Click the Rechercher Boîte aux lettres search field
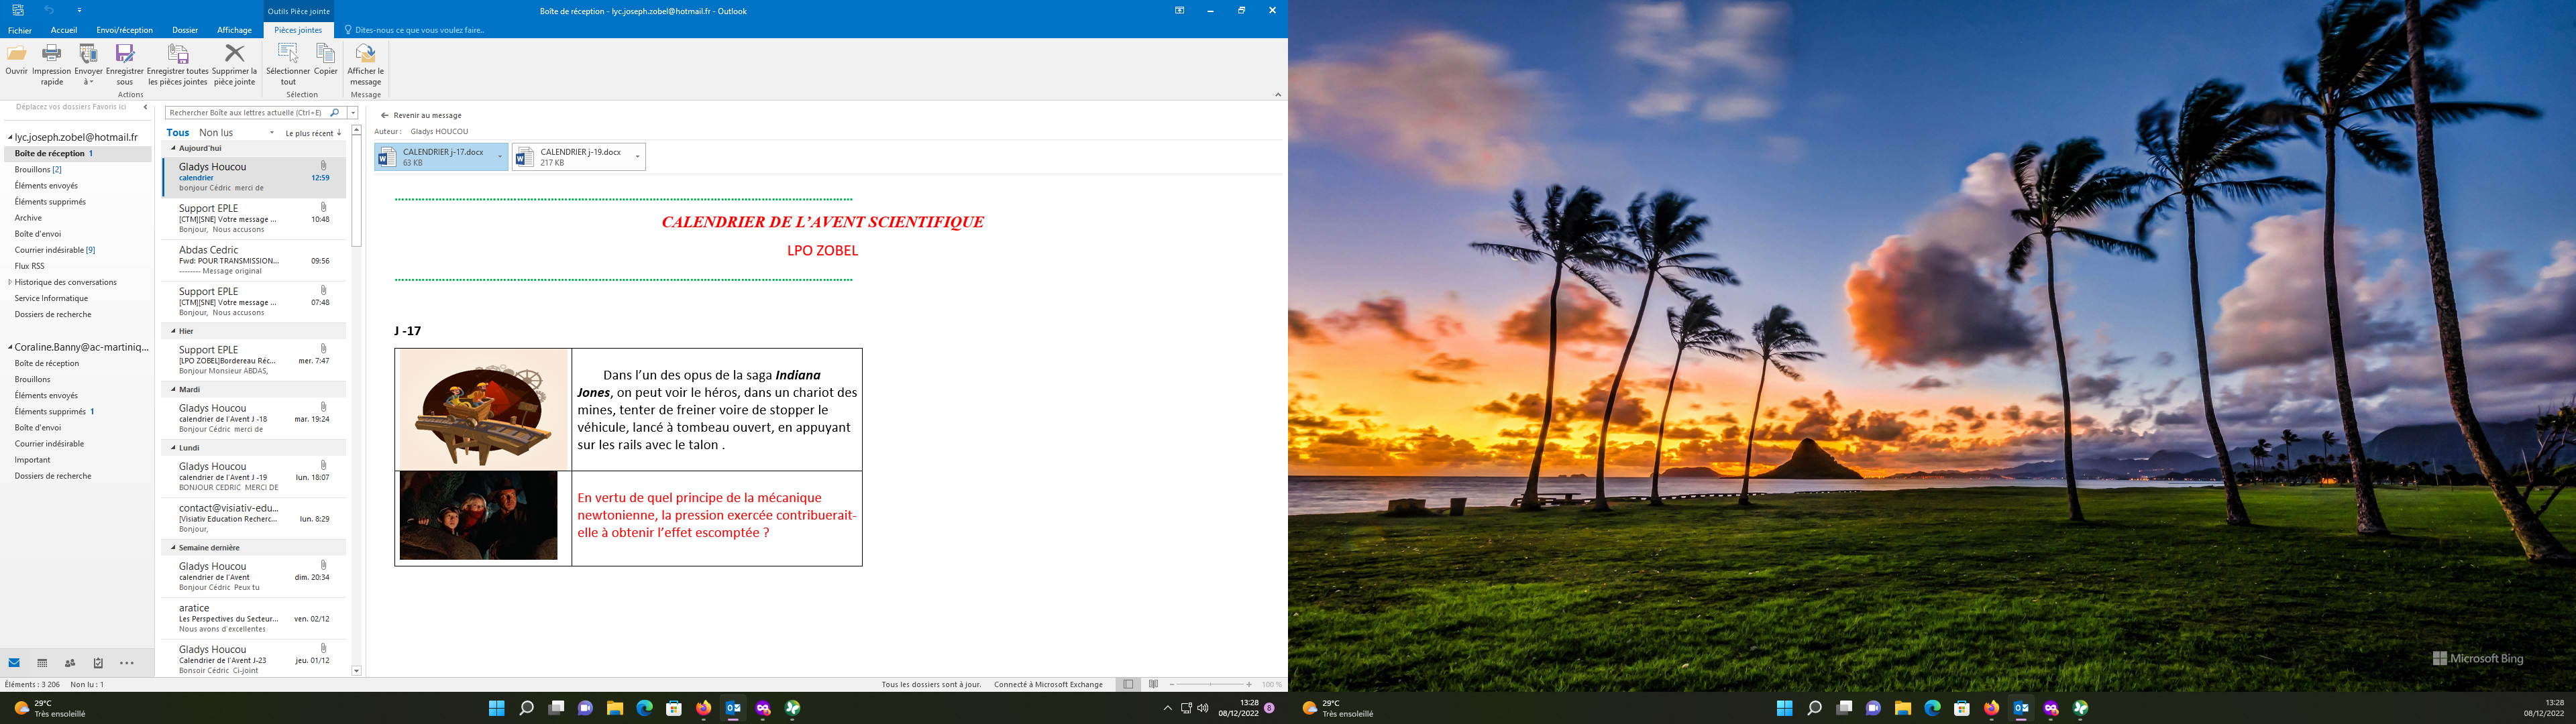Viewport: 2576px width, 724px height. coord(247,113)
